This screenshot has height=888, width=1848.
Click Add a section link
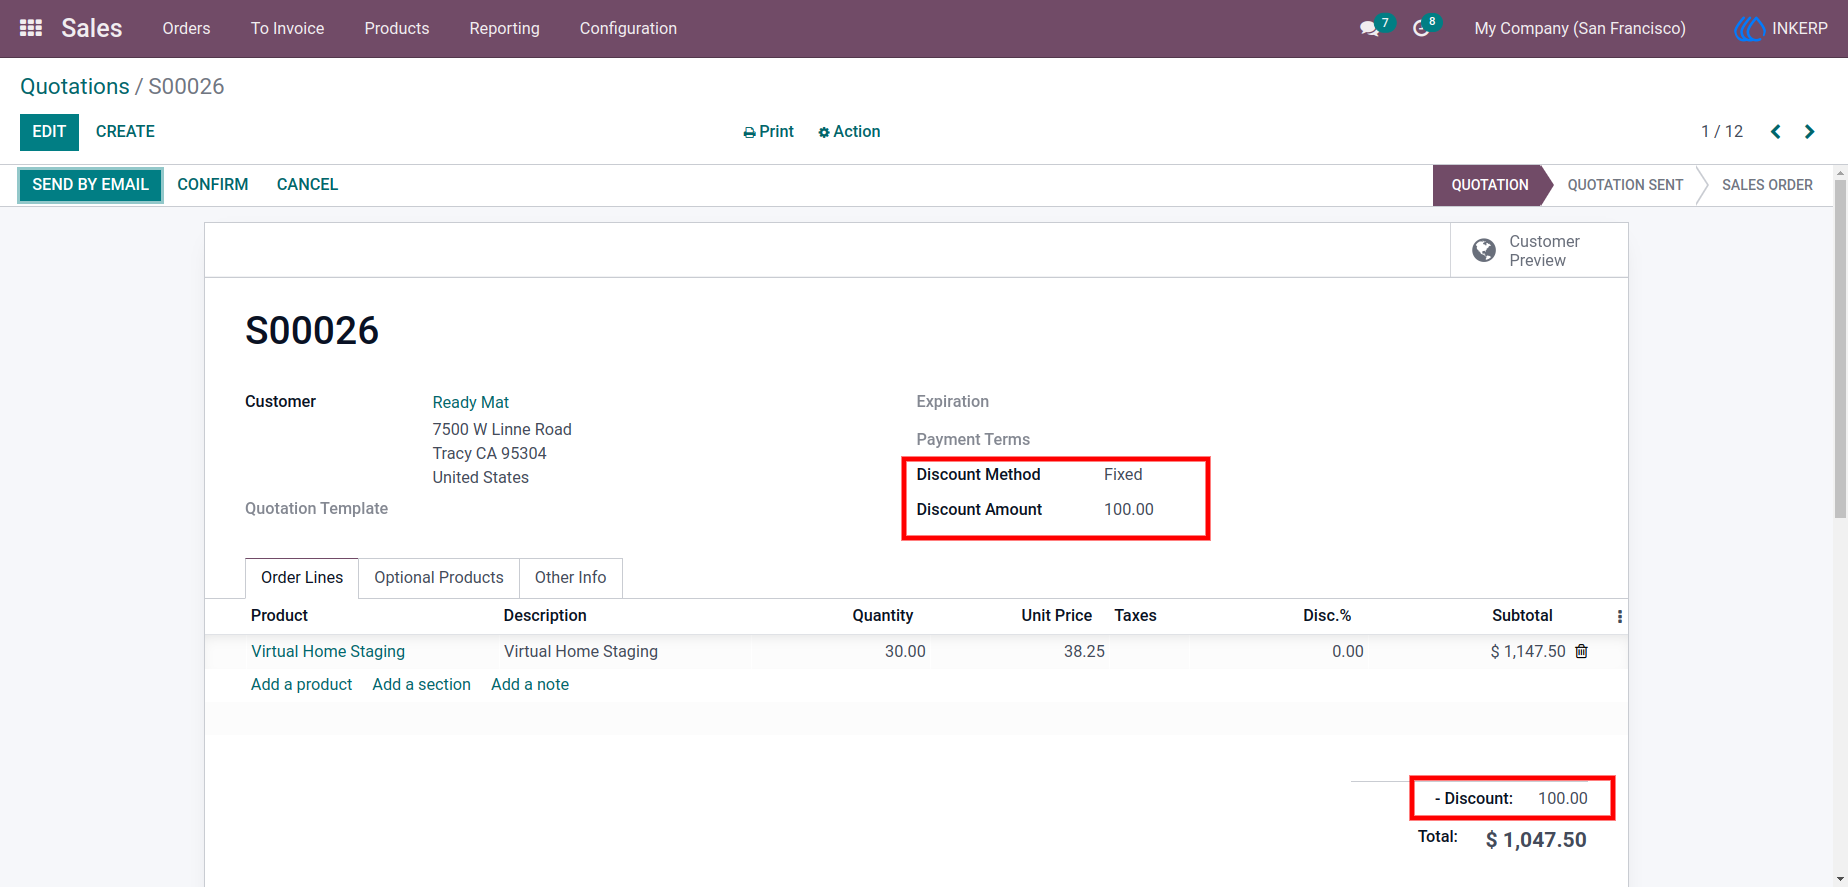pyautogui.click(x=421, y=685)
